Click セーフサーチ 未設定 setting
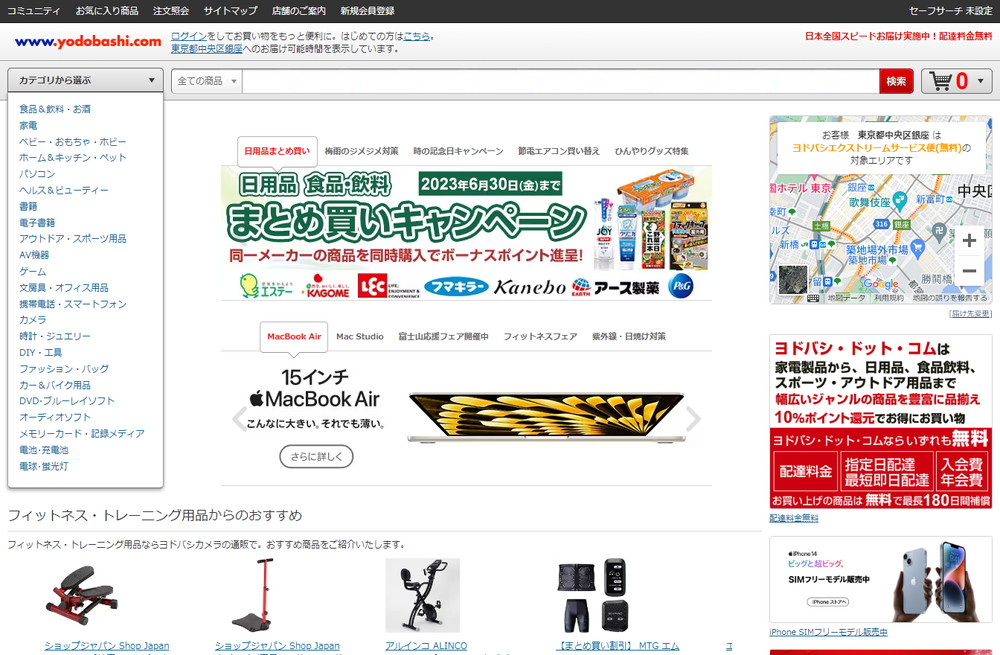This screenshot has width=1000, height=655. pos(951,11)
